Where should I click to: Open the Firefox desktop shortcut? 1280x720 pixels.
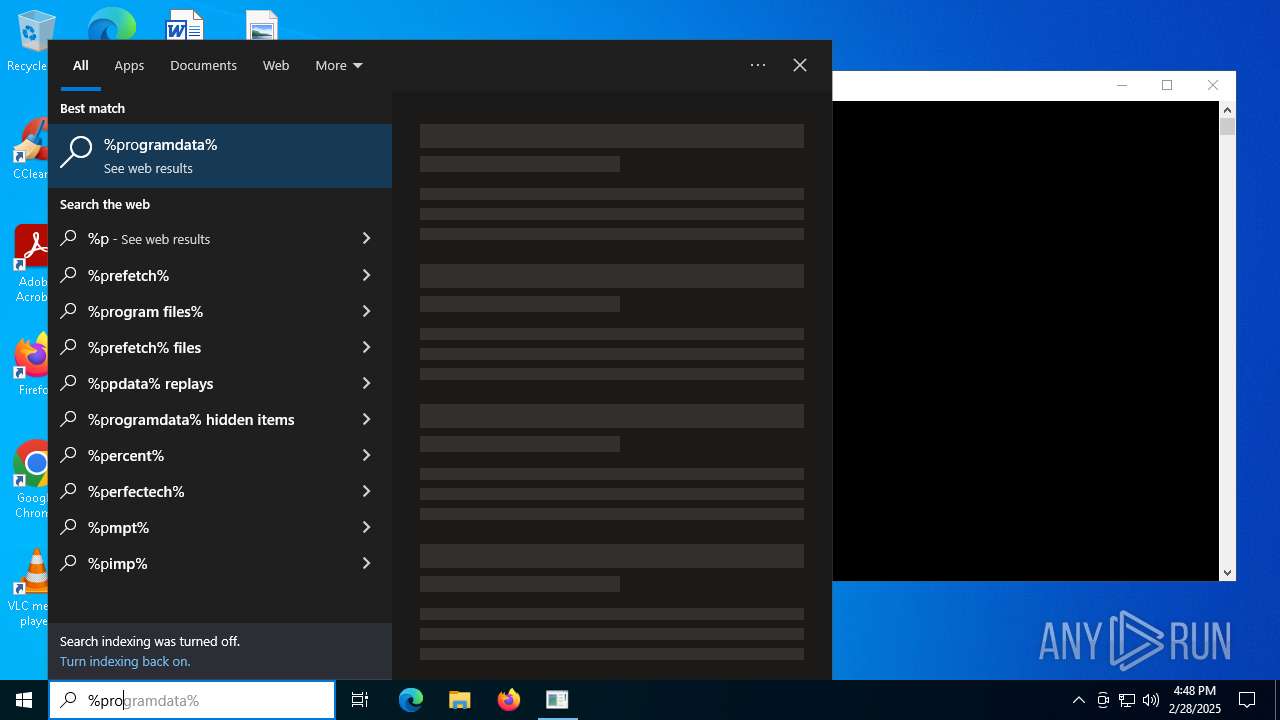pyautogui.click(x=30, y=366)
